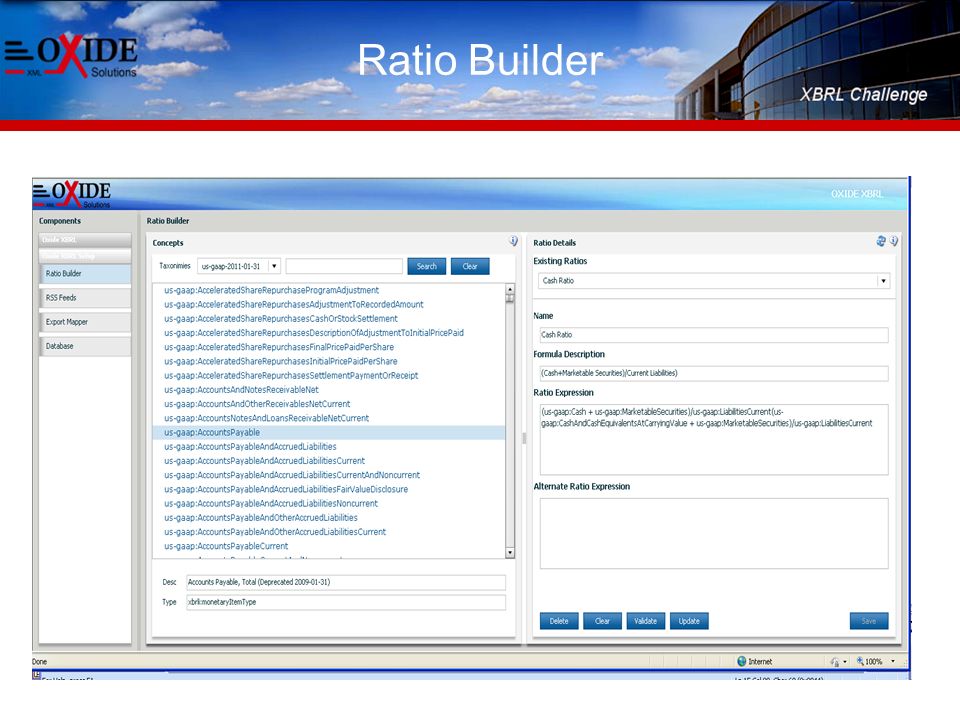
Task: Focus the concept search text field
Action: click(x=344, y=266)
